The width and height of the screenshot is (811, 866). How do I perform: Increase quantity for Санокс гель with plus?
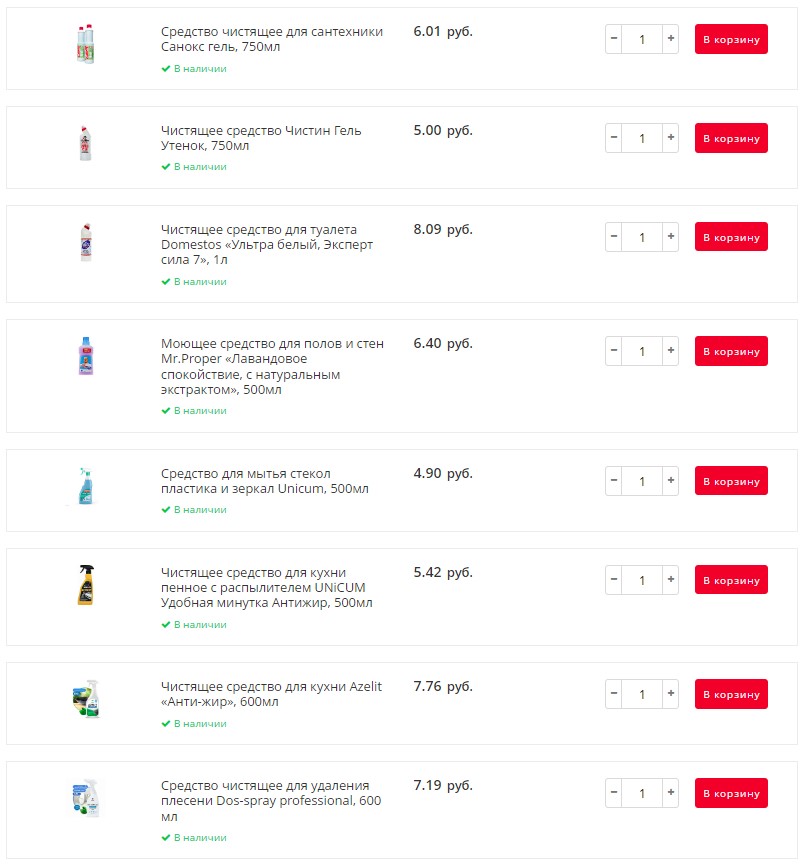tap(670, 39)
